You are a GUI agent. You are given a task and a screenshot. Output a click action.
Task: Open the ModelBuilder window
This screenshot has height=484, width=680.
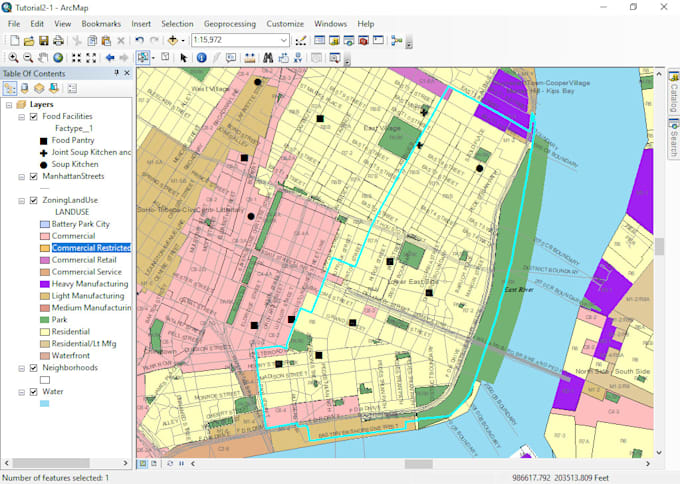coord(396,40)
